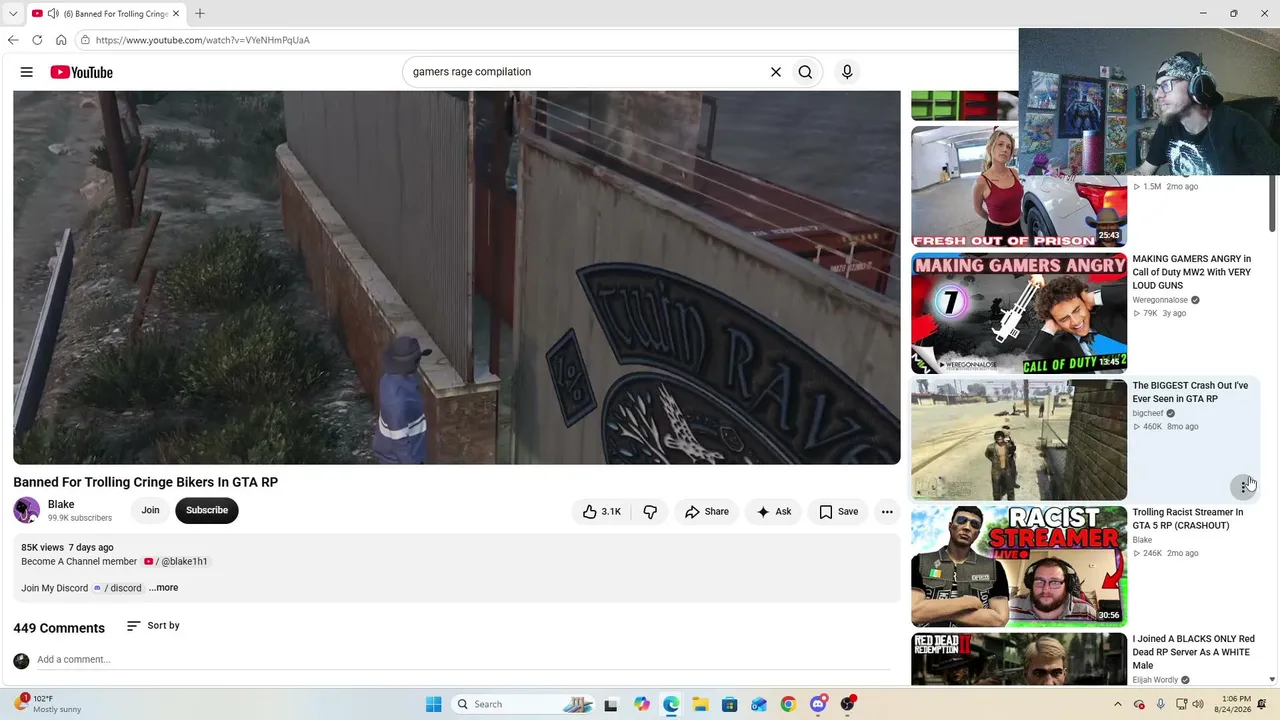Mute the tab via its speaker icon

tap(53, 14)
